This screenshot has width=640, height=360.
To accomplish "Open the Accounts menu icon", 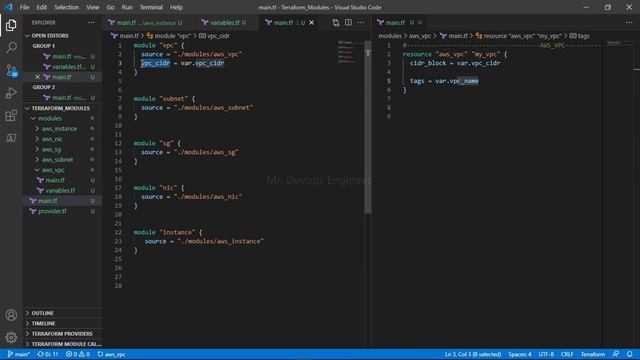I will pos(11,315).
